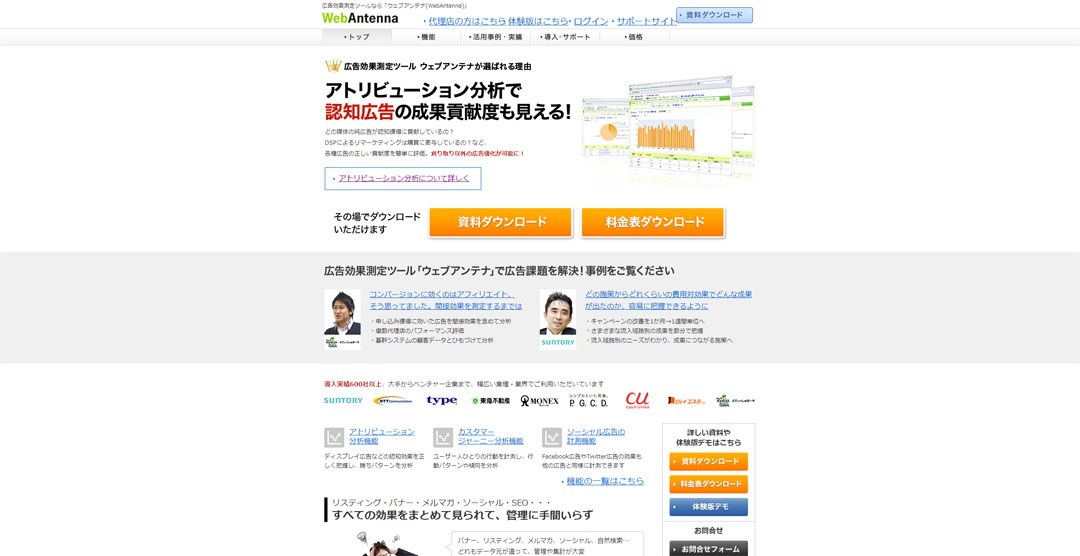Click the ジェイエスピー logo
Screen dimensions: 1080x556
click(x=686, y=400)
